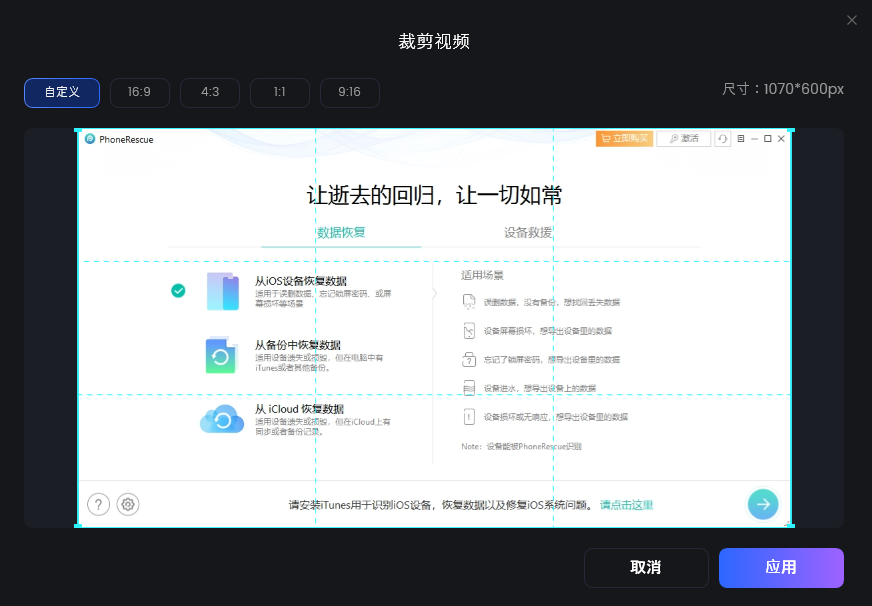Screen dimensions: 872x606
Task: Select the 自定义 crop ratio
Action: (62, 92)
